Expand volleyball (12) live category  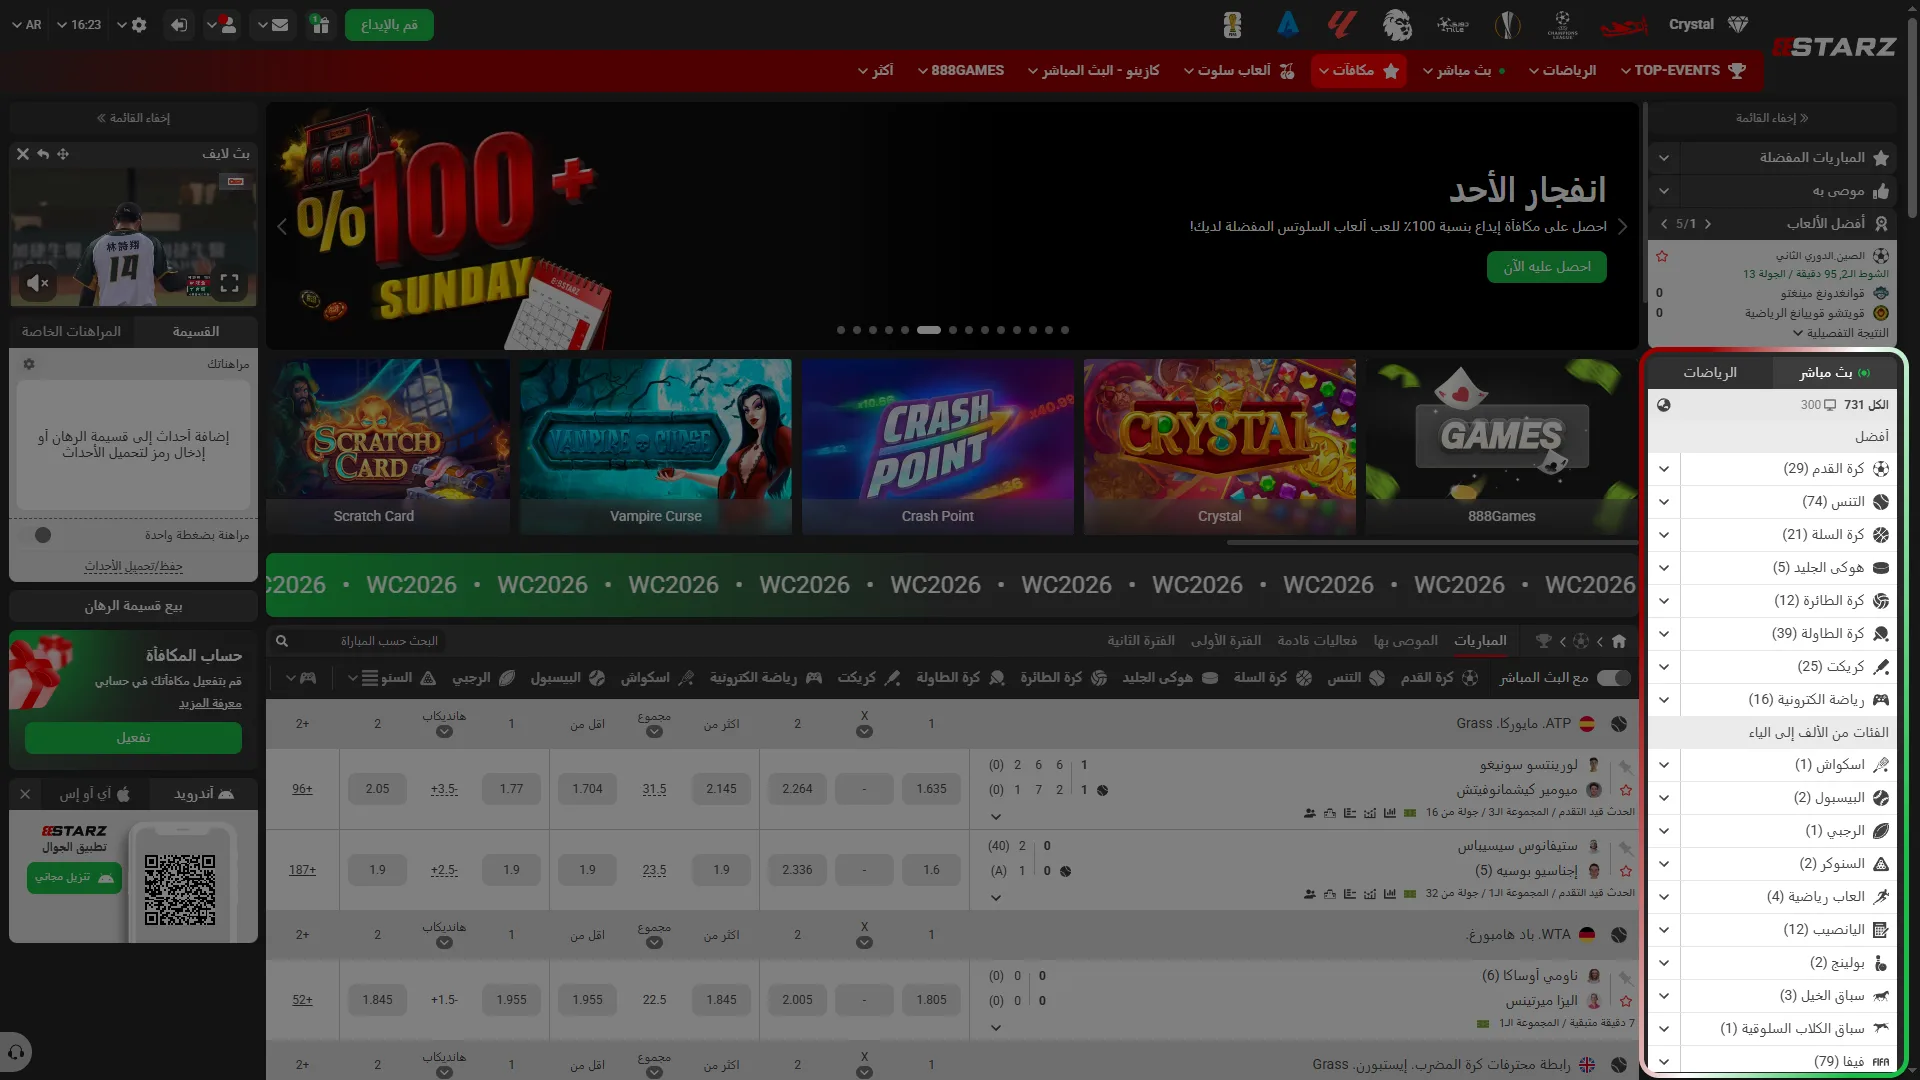1664,601
